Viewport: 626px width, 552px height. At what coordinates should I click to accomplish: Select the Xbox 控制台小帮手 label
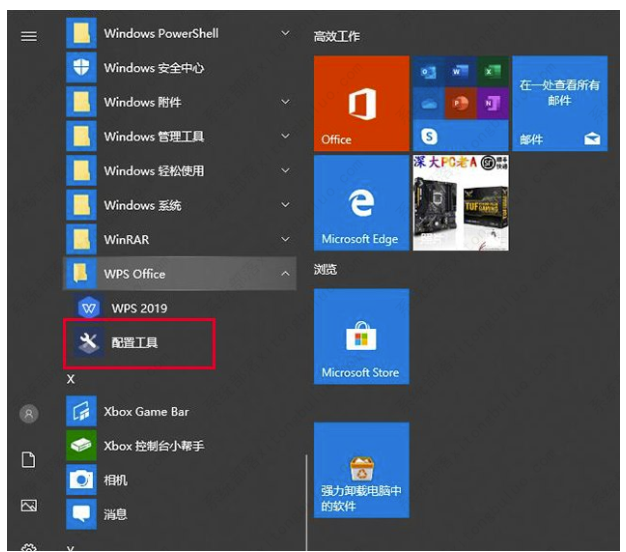[x=154, y=445]
